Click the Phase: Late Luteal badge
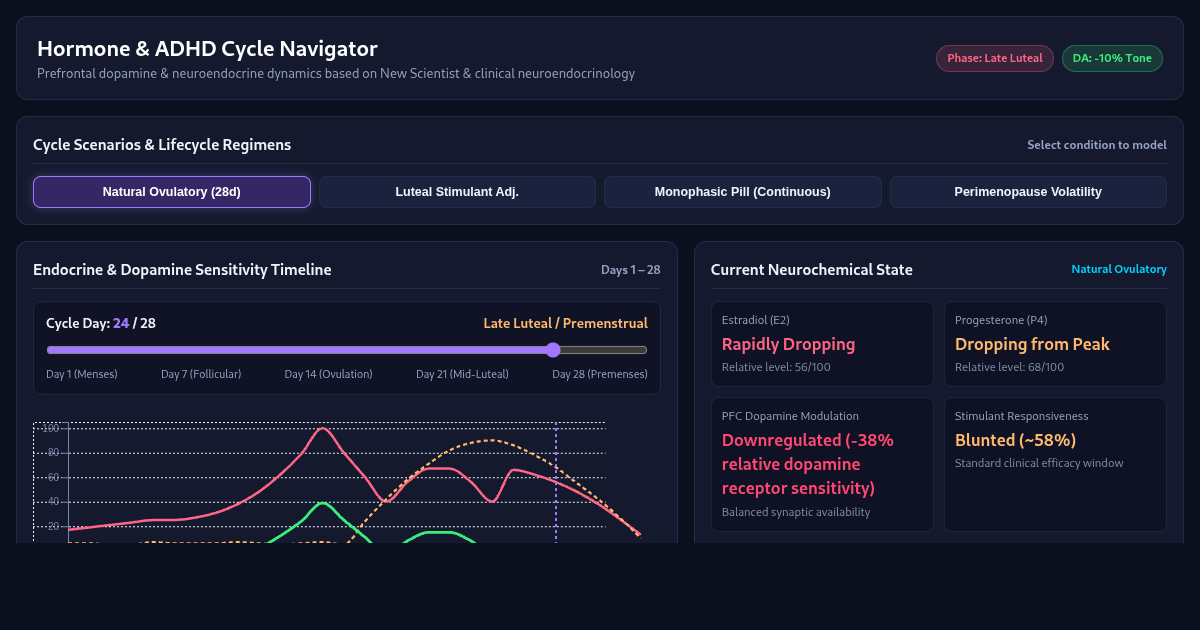This screenshot has width=1200, height=630. pyautogui.click(x=995, y=58)
